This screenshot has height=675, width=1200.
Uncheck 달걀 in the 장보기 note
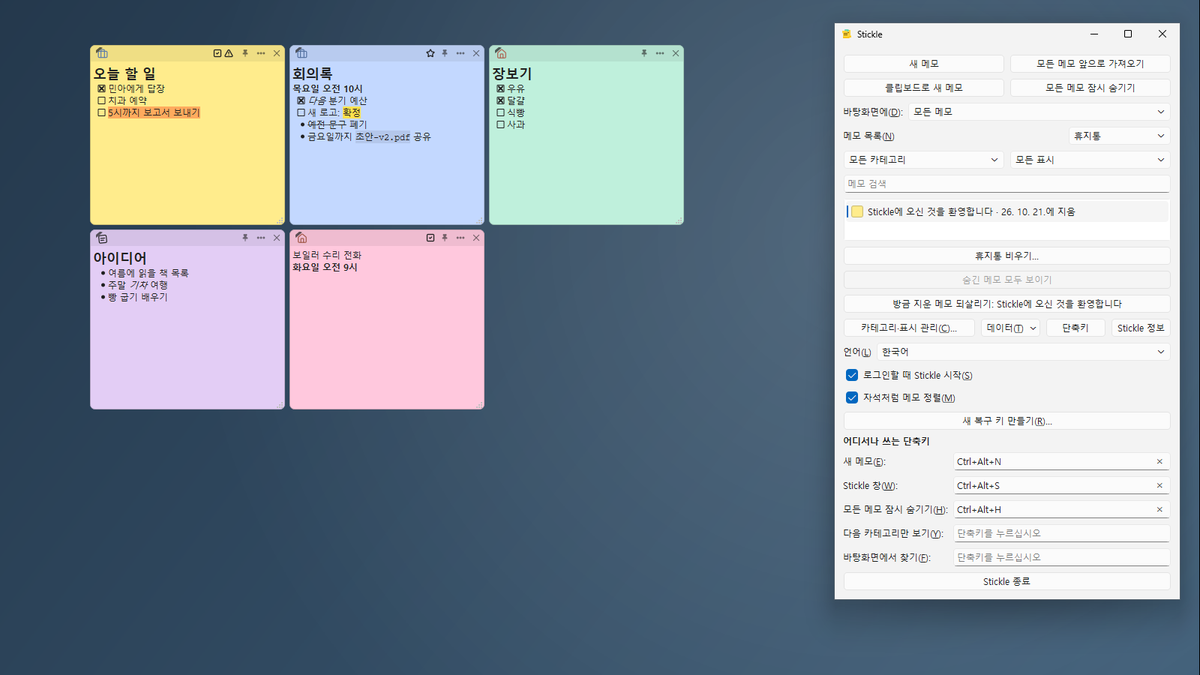tap(500, 101)
